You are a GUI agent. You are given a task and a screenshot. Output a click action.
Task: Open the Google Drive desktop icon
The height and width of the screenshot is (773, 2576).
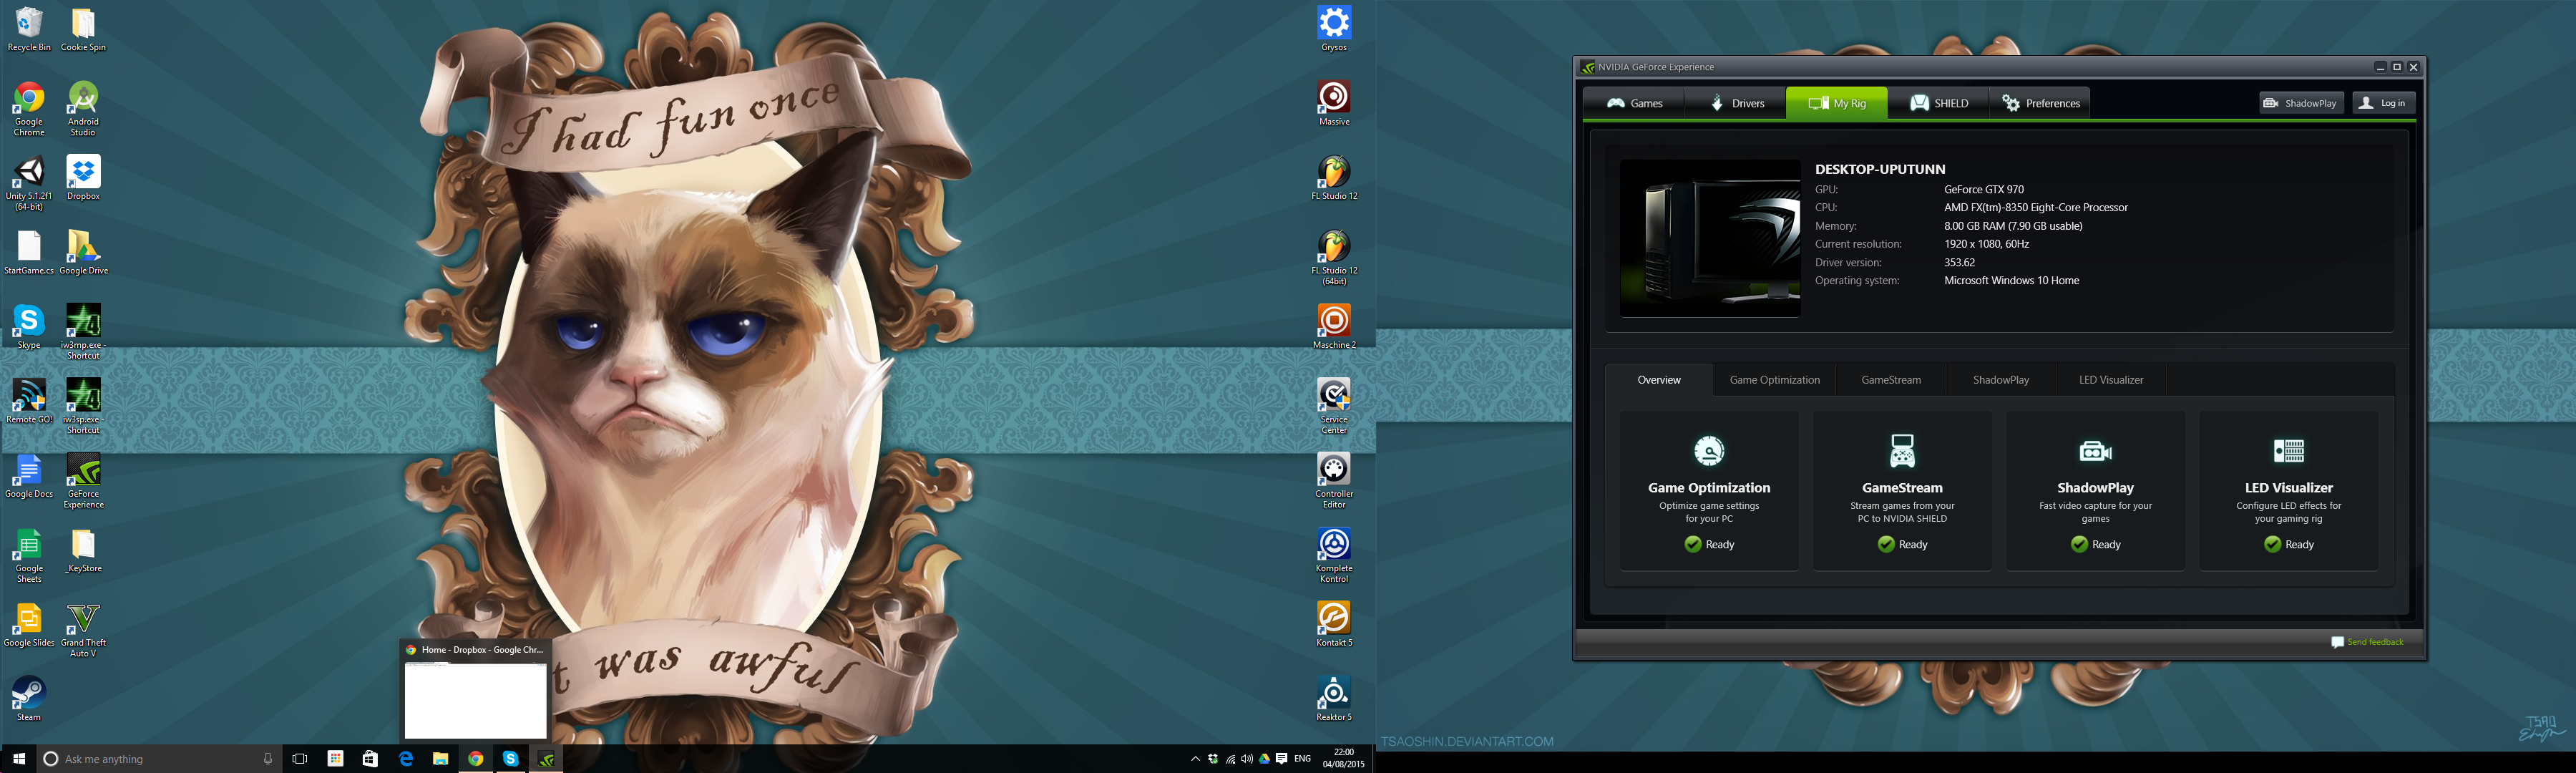point(83,252)
